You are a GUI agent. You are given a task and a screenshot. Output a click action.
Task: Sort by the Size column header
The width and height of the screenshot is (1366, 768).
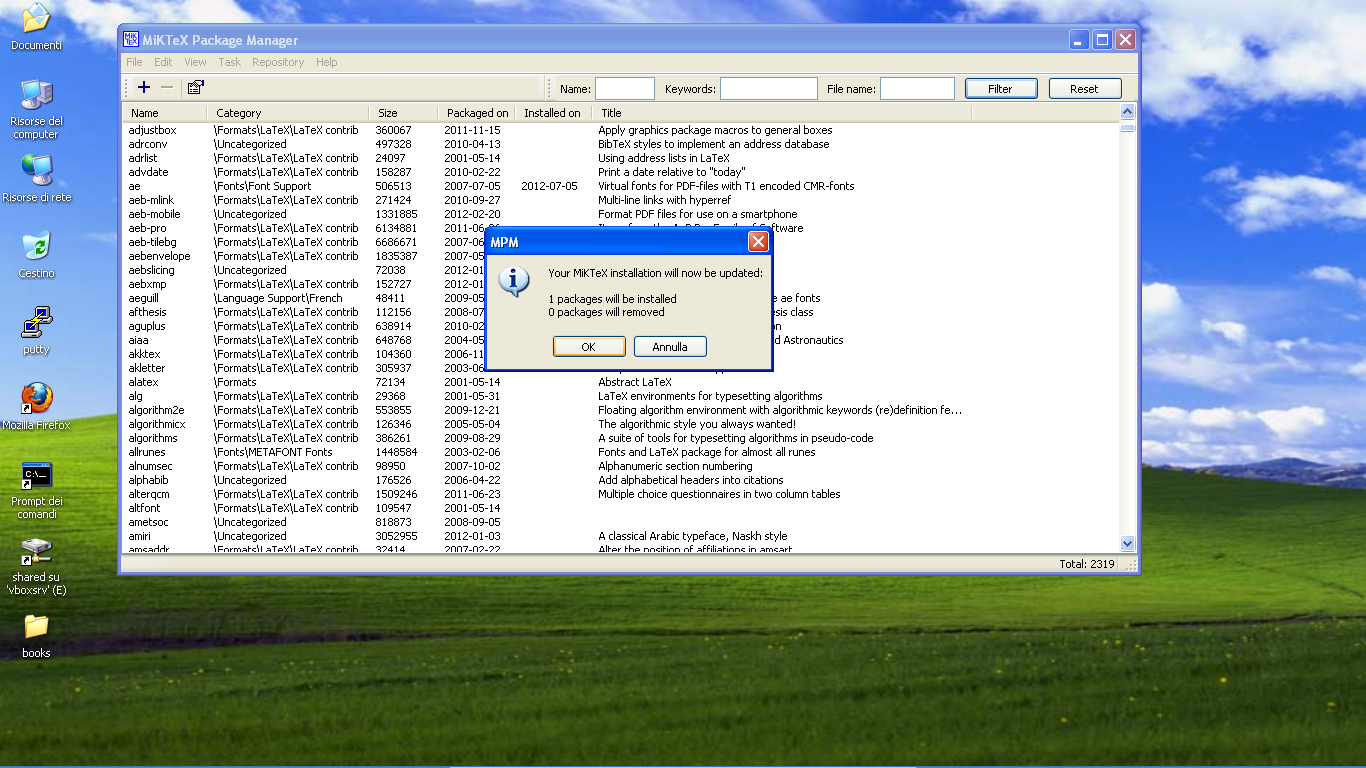pos(404,113)
